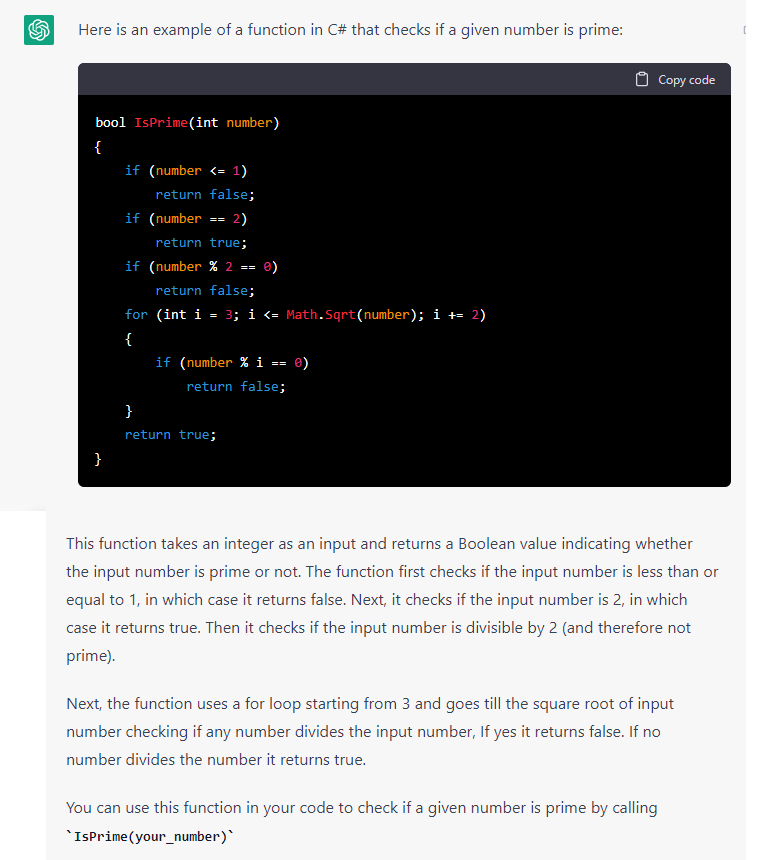Click the clipboard icon in code header

[642, 80]
